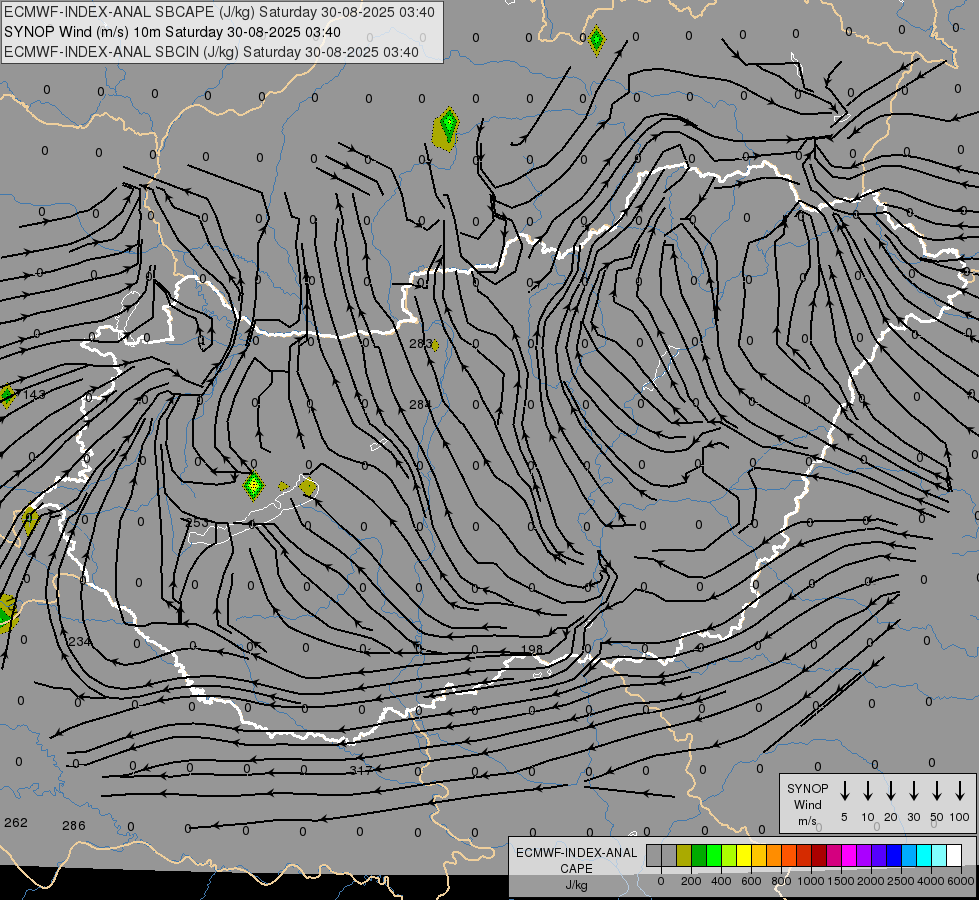Pick the white swatch at the CAPE scale end
Viewport: 979px width, 900px height.
coord(953,855)
